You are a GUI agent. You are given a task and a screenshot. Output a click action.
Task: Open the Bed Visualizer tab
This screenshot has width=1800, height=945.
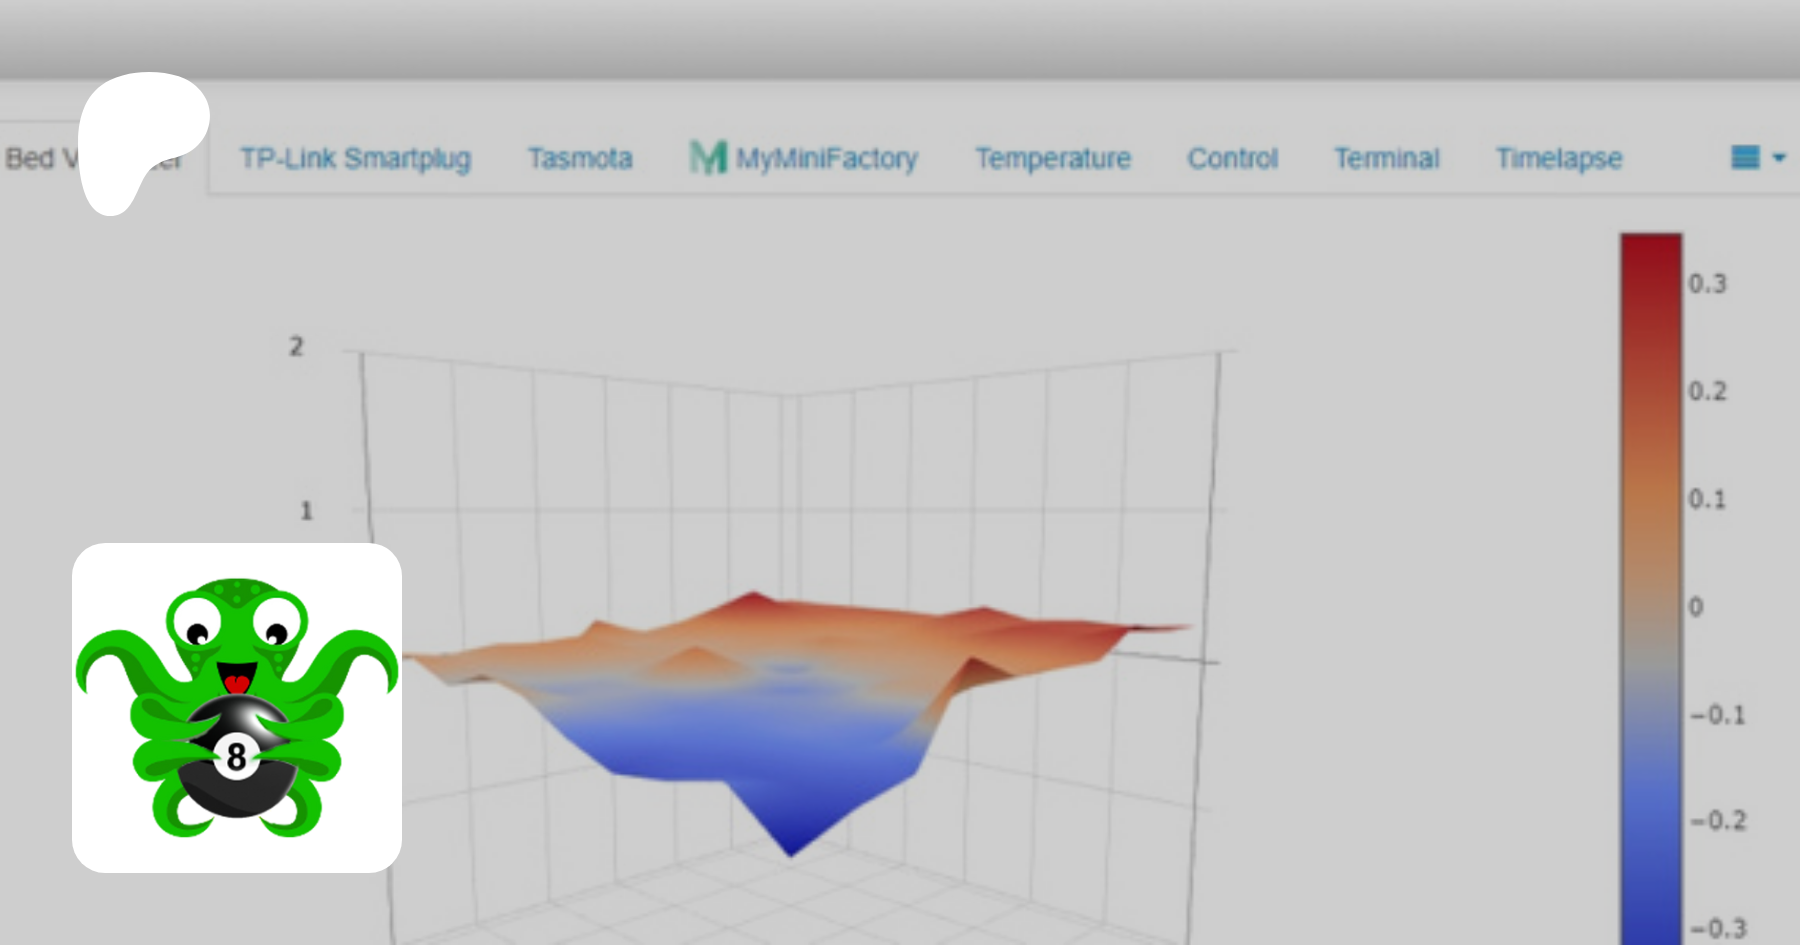40,159
